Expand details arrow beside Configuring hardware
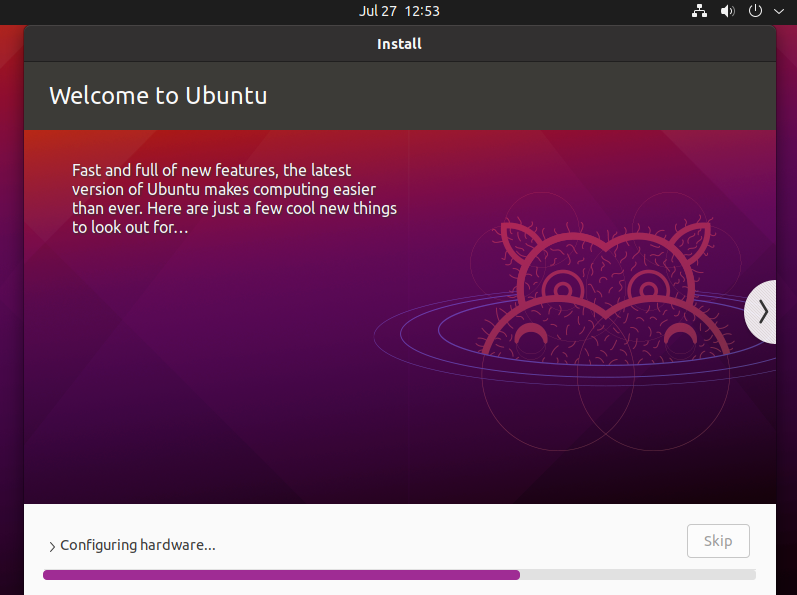Viewport: 797px width, 595px height. 52,546
